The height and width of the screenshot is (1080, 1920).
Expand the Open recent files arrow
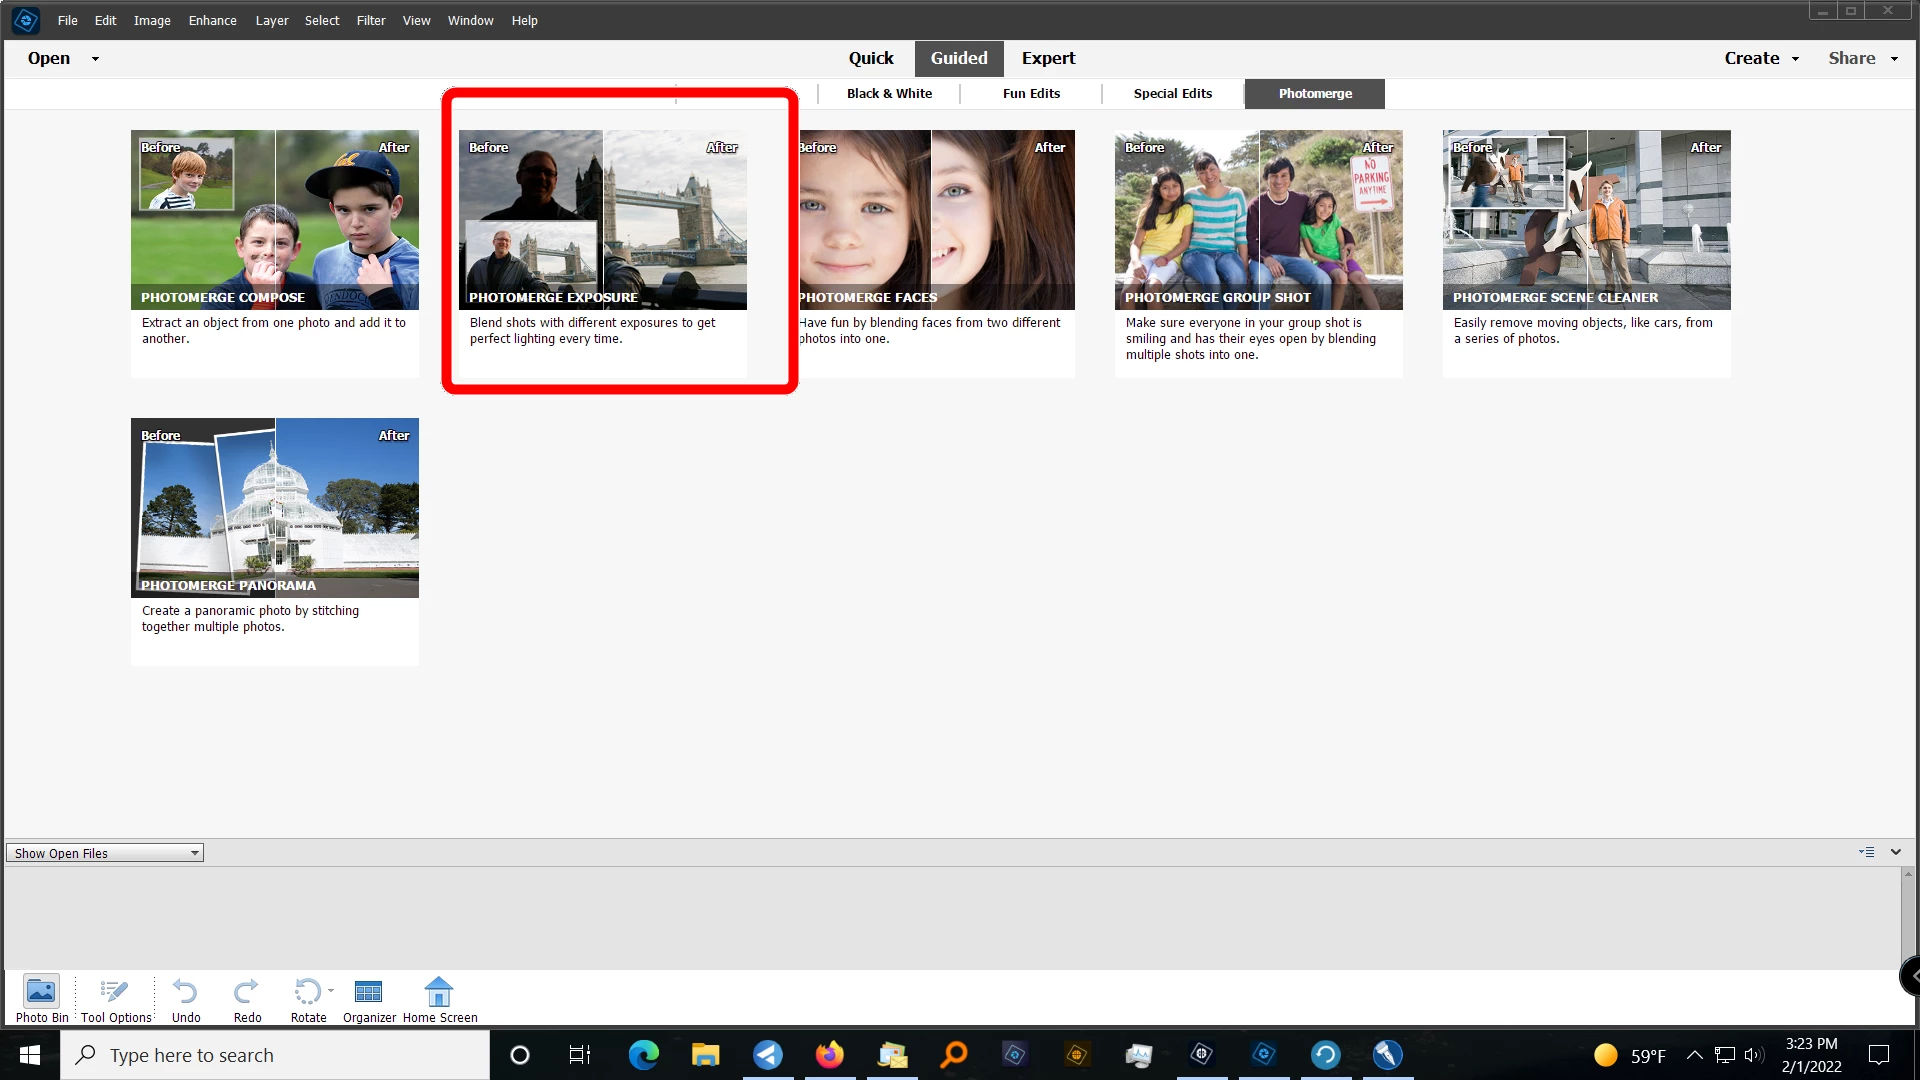(x=95, y=59)
